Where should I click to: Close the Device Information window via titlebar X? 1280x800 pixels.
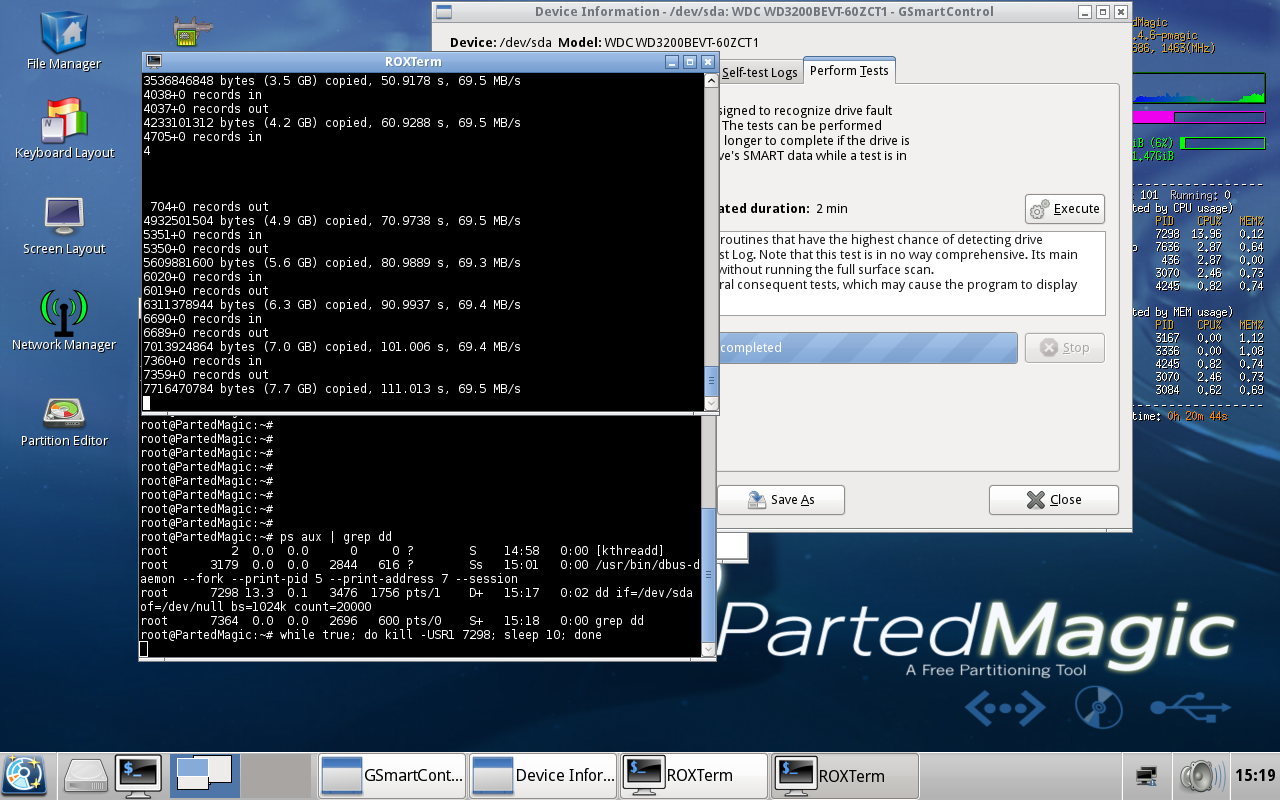point(1121,12)
